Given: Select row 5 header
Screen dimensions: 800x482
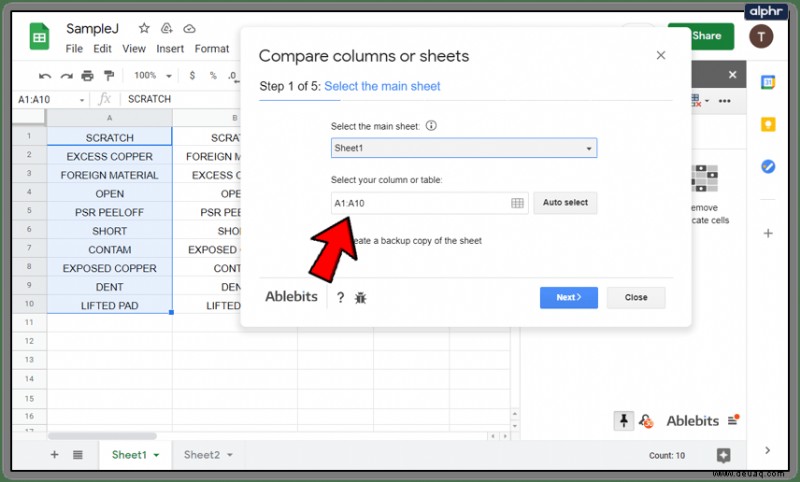Looking at the screenshot, I should coord(29,211).
